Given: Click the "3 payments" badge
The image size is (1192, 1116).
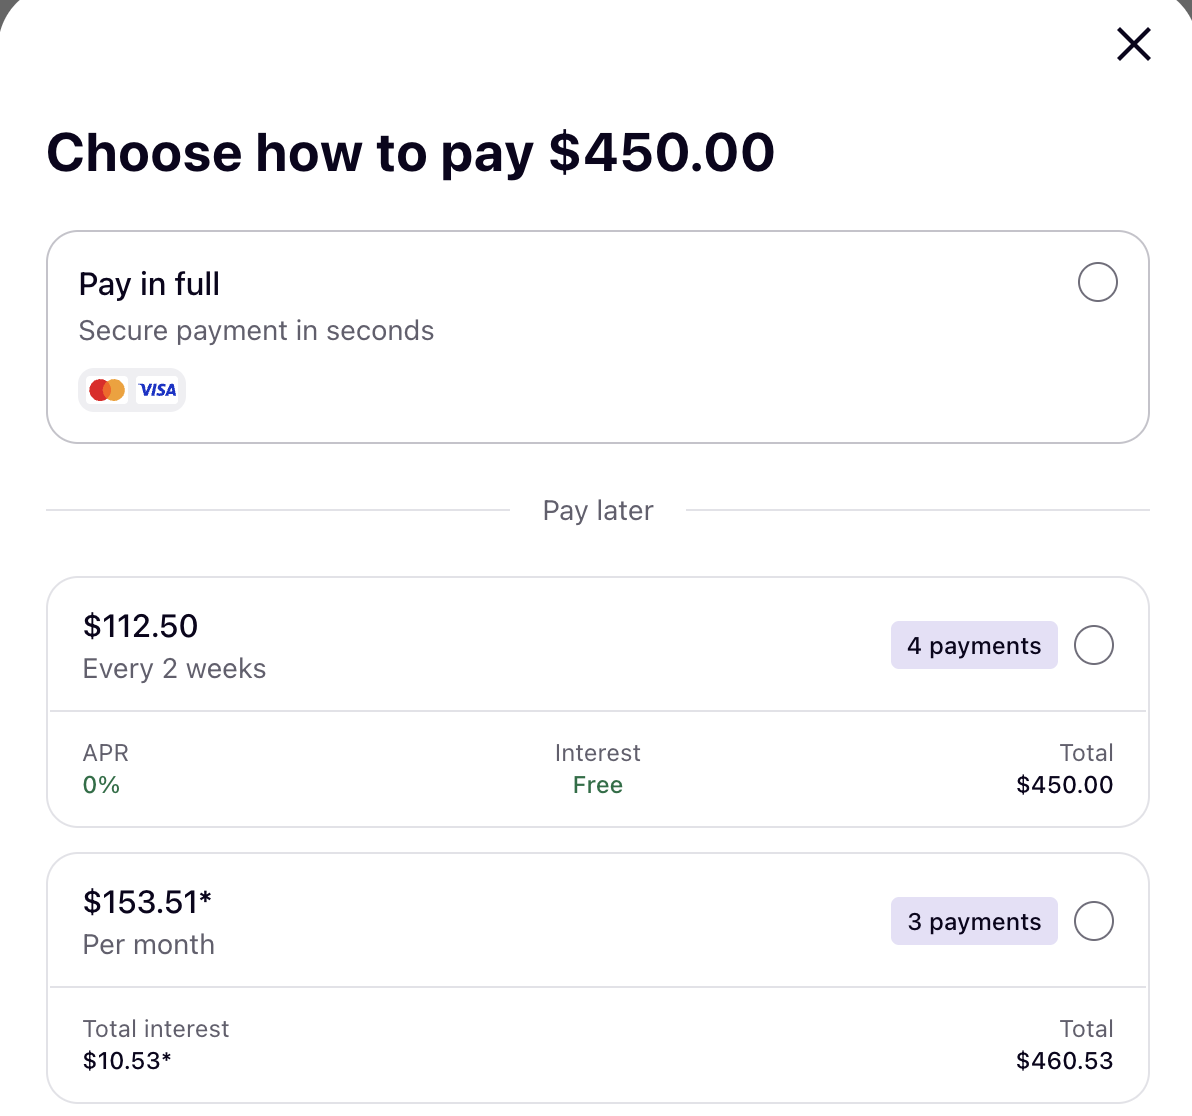Looking at the screenshot, I should click(x=973, y=922).
